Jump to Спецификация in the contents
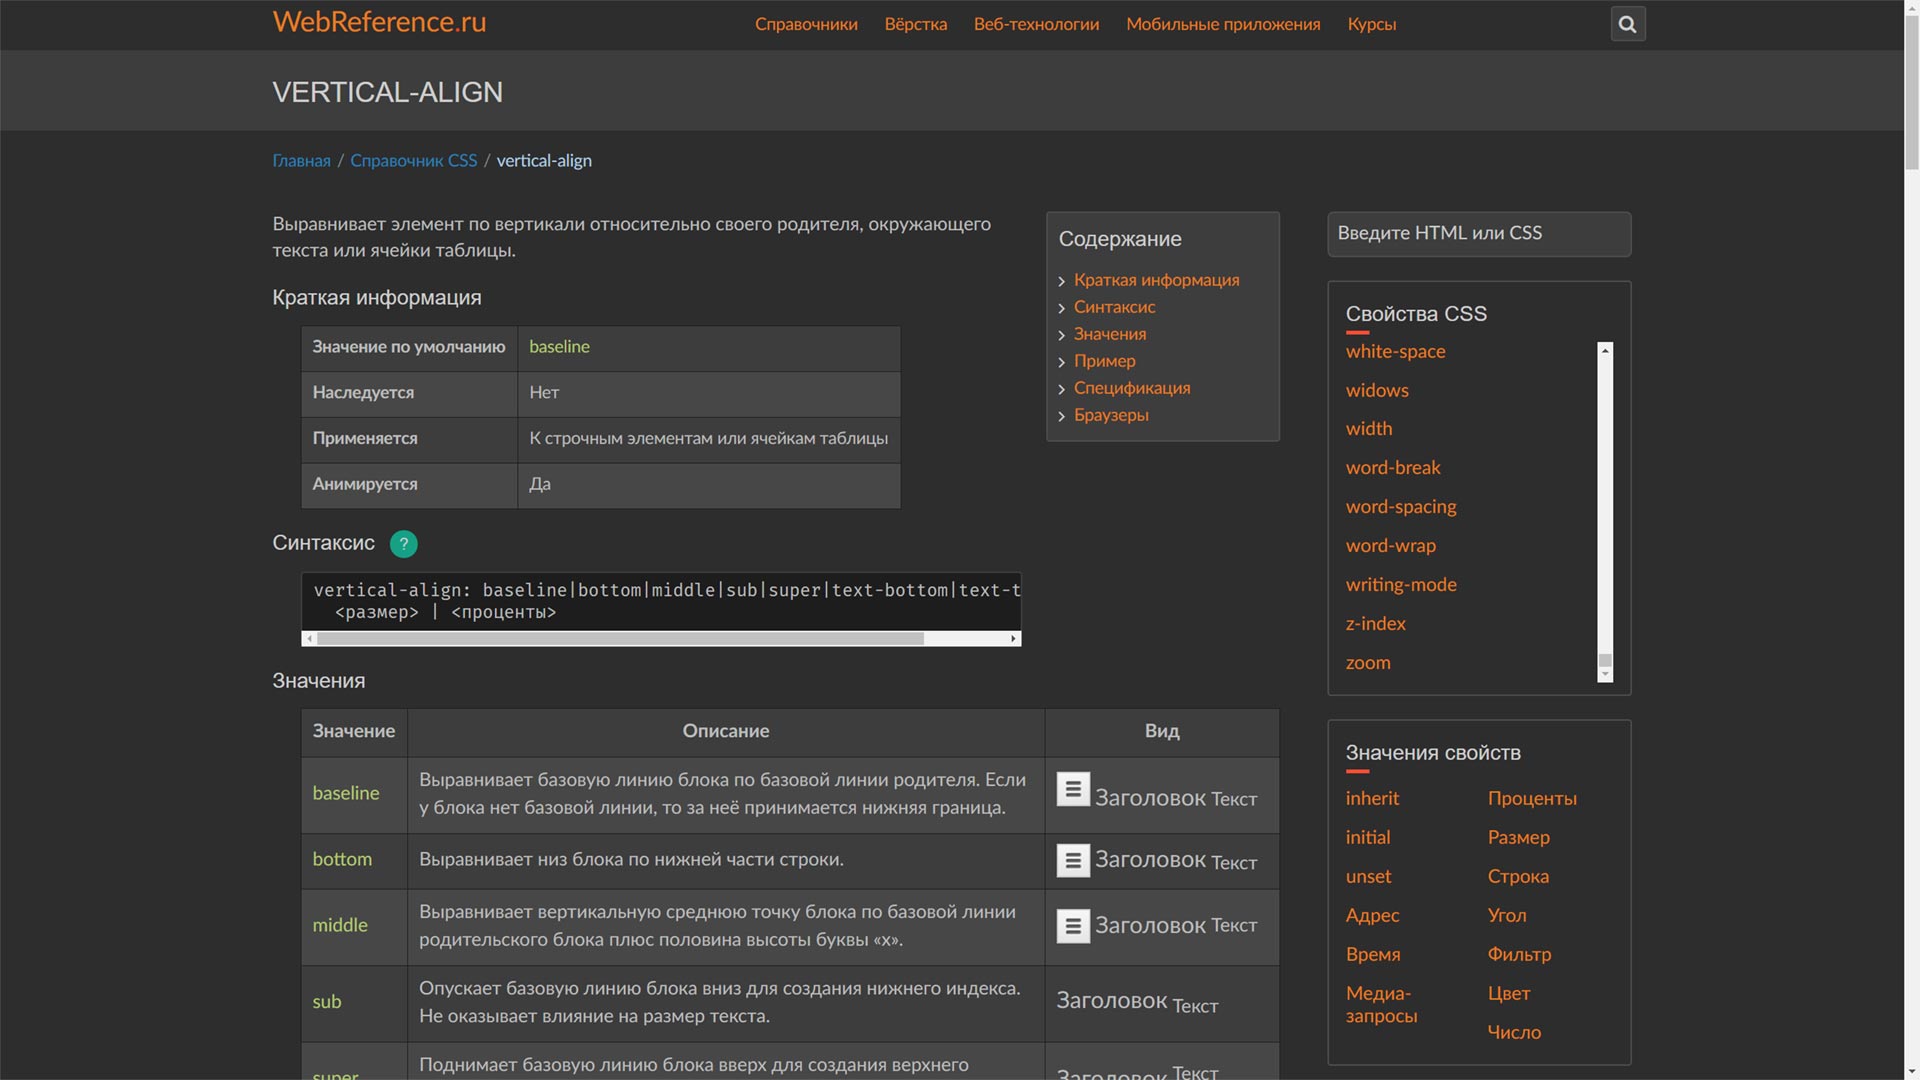 [x=1132, y=388]
